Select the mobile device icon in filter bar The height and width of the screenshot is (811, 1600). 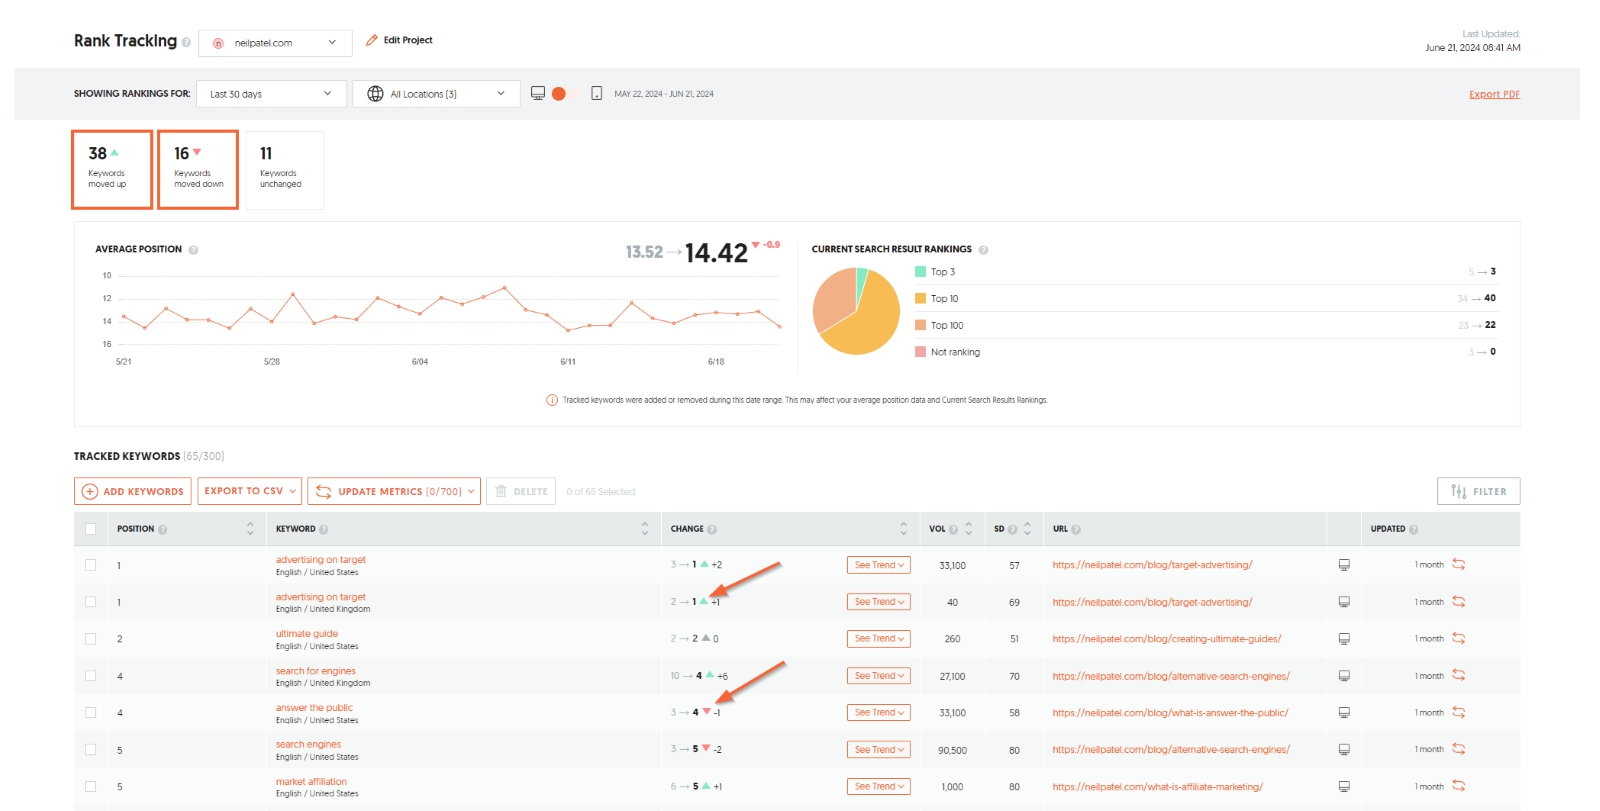tap(596, 93)
